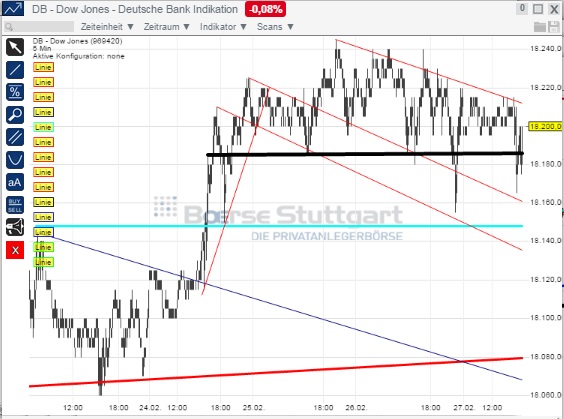The image size is (564, 419).
Task: Click the 18.220,0 price axis label
Action: (545, 87)
